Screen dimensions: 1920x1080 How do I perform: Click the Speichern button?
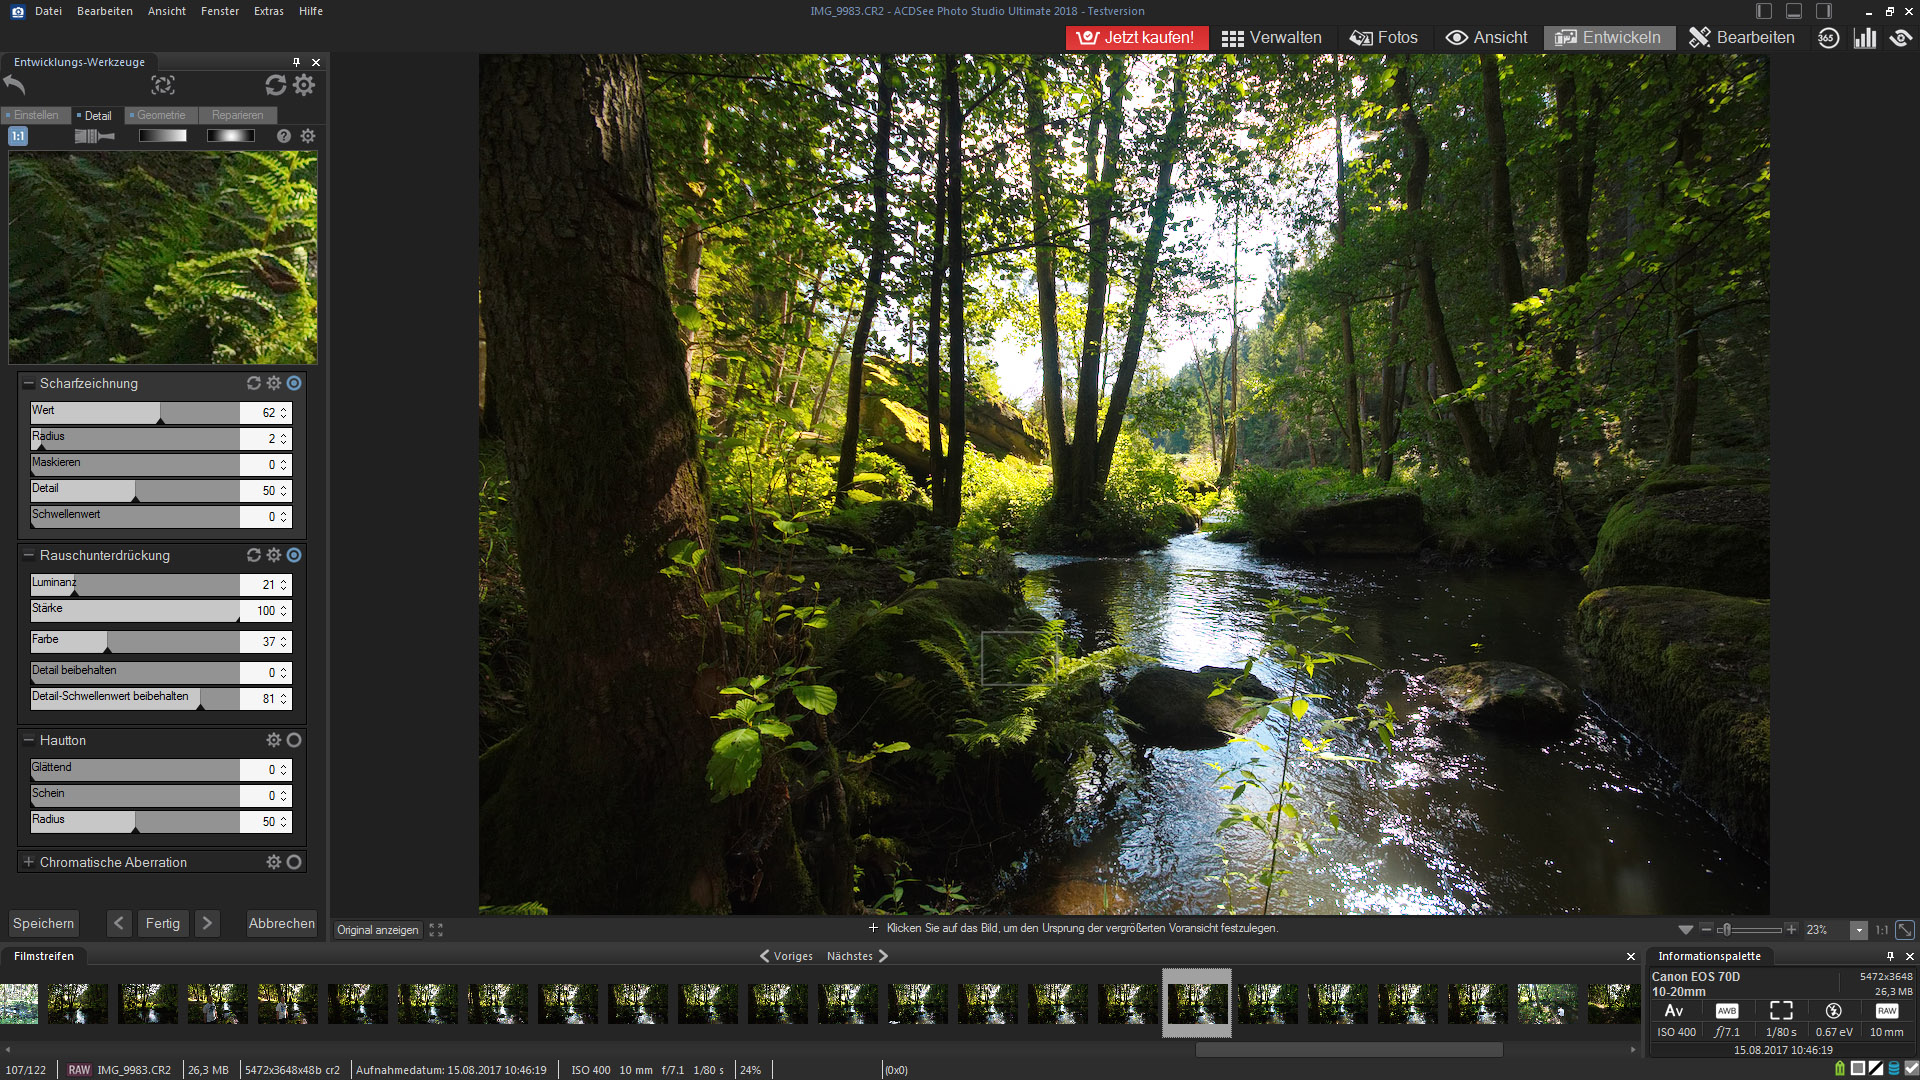pos(43,923)
